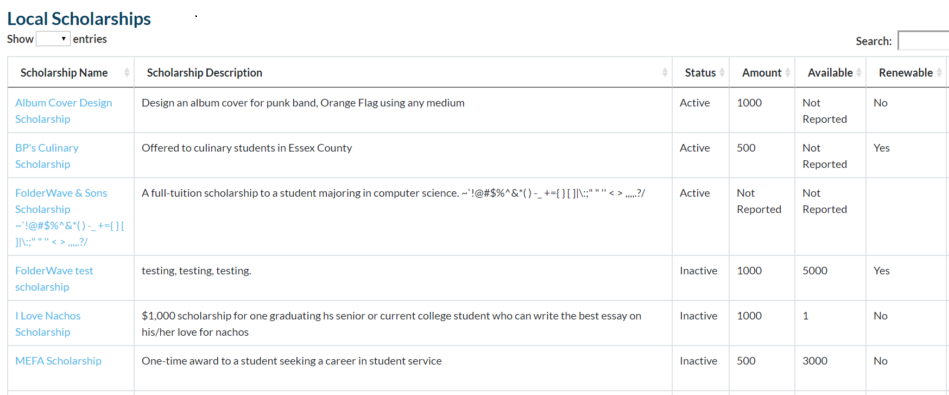Click Inactive status in I Love Nachos row
This screenshot has width=949, height=395.
tap(698, 316)
